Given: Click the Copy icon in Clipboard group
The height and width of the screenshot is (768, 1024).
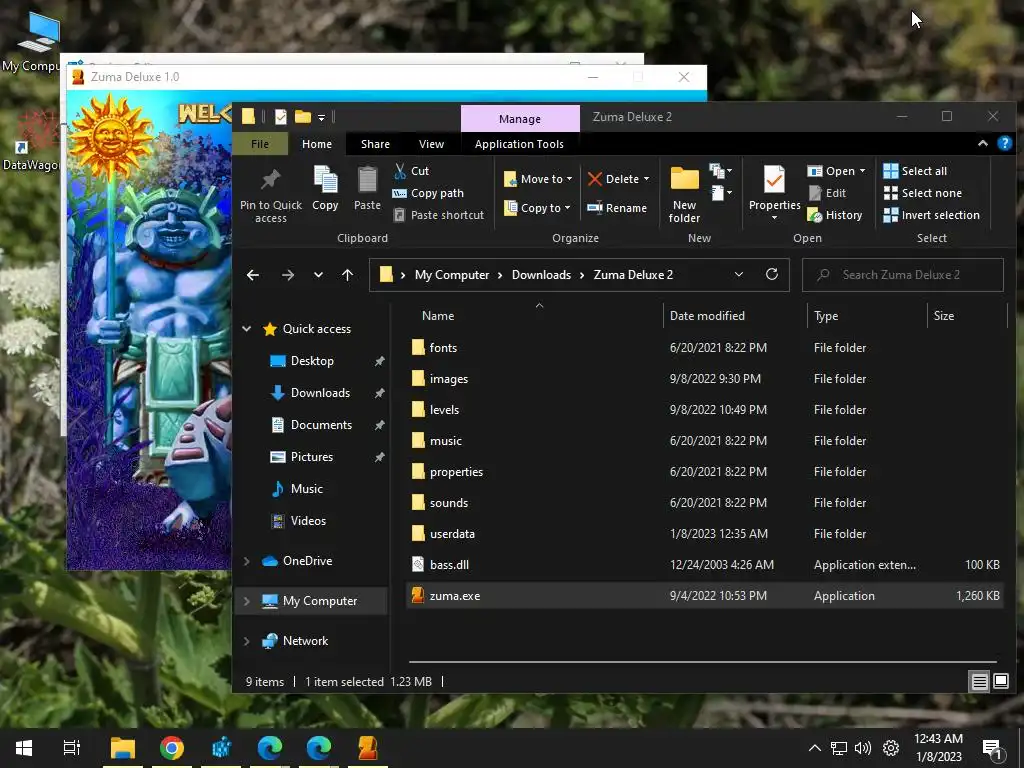Looking at the screenshot, I should click(325, 180).
